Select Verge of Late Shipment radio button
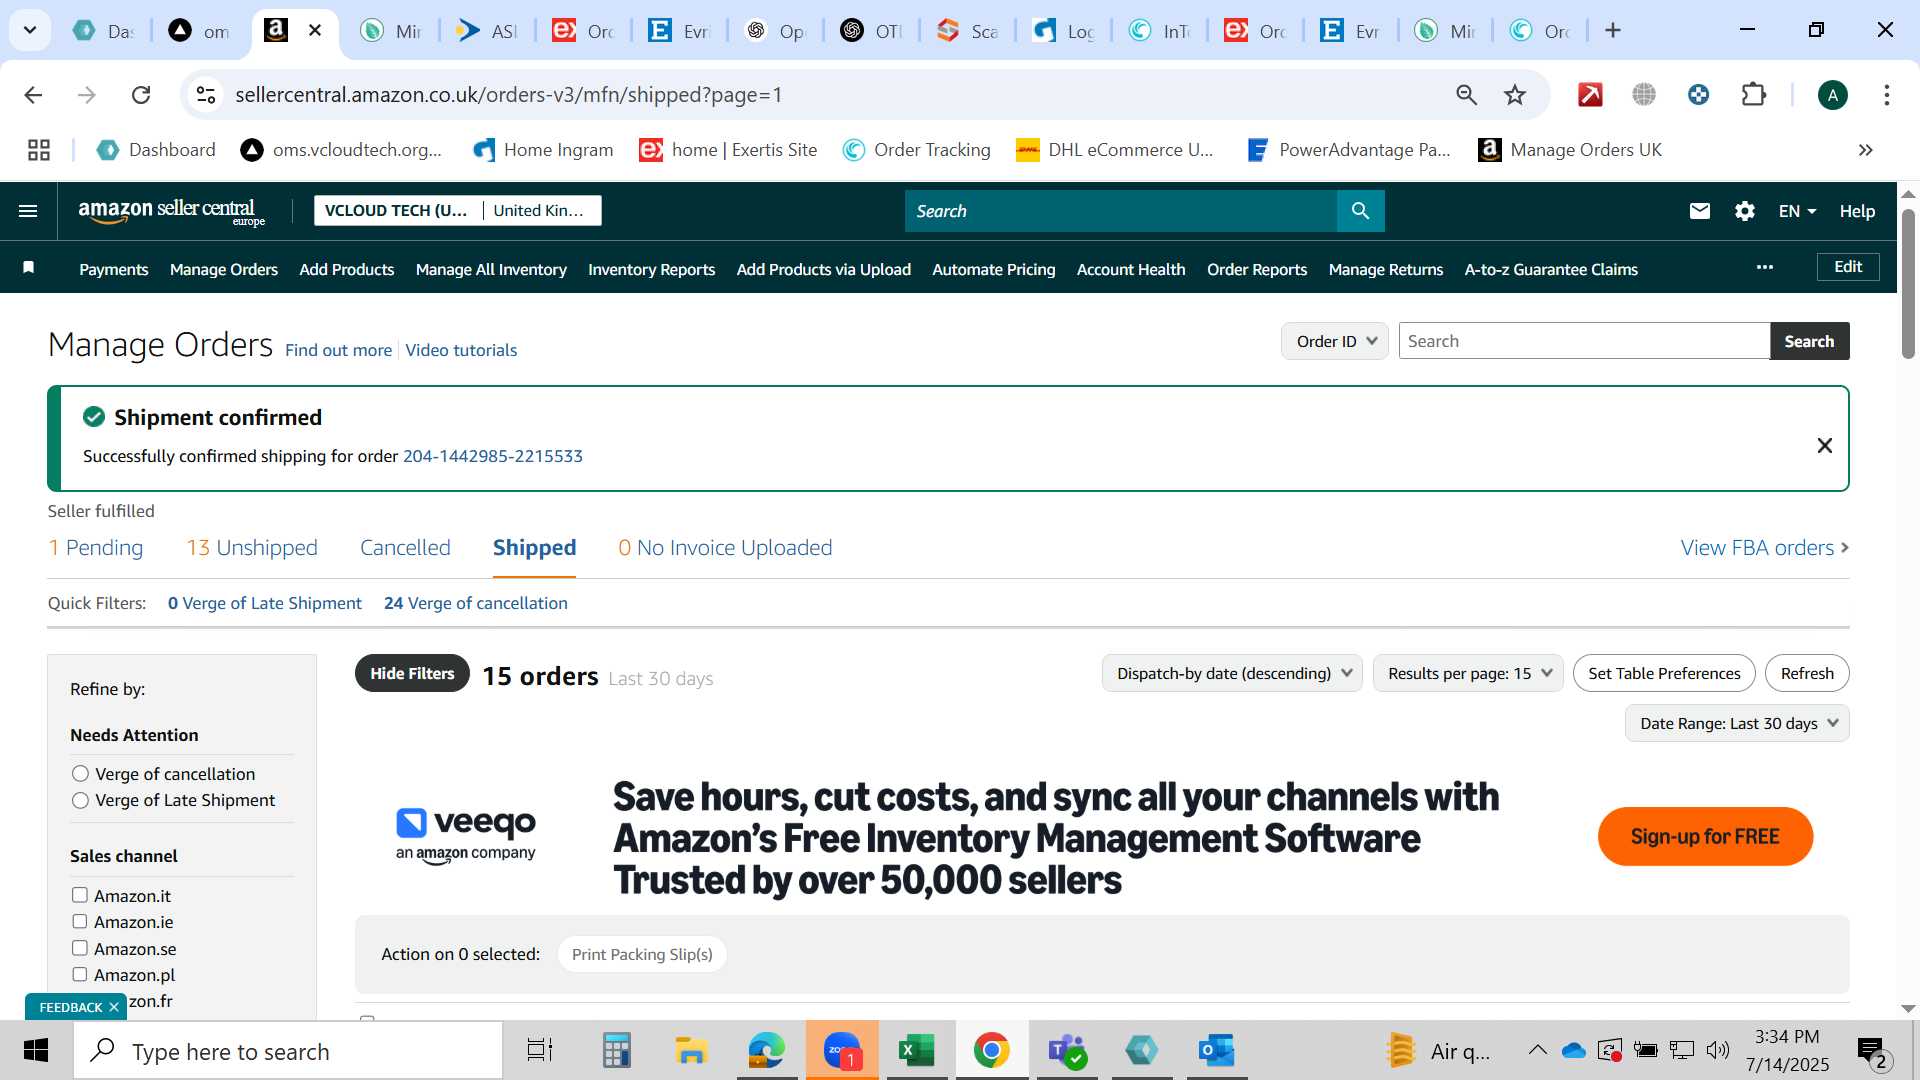 tap(81, 800)
